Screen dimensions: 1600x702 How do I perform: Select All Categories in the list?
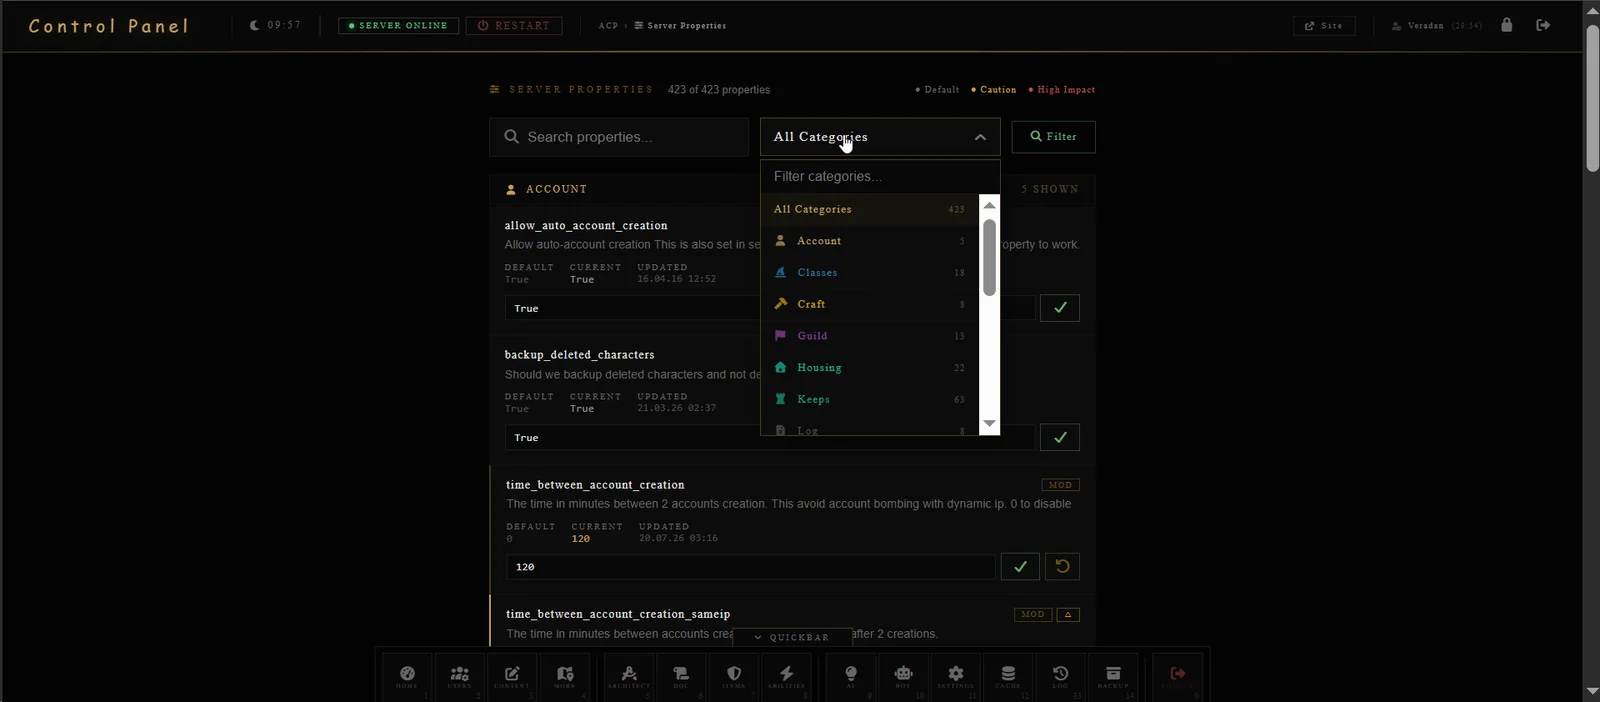click(869, 209)
